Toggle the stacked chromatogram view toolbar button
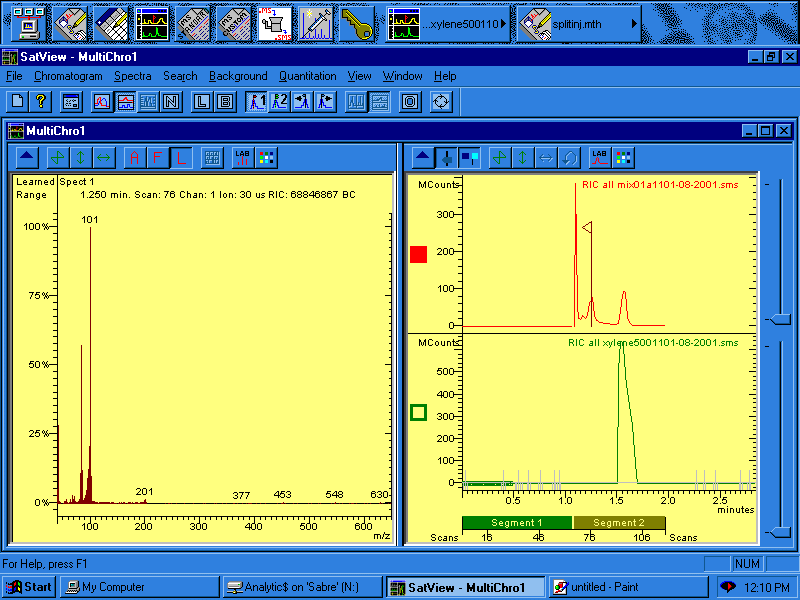Screen dimensions: 800x600 [125, 102]
